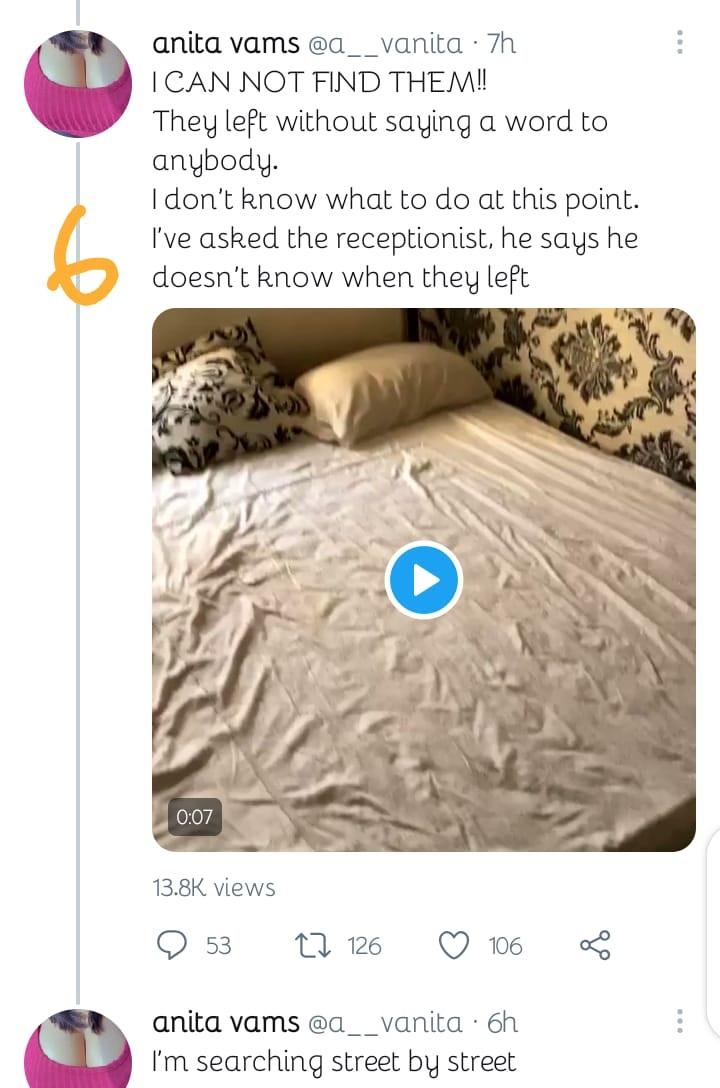Viewport: 720px width, 1088px height.
Task: Like the tweet with the heart icon
Action: tap(455, 945)
